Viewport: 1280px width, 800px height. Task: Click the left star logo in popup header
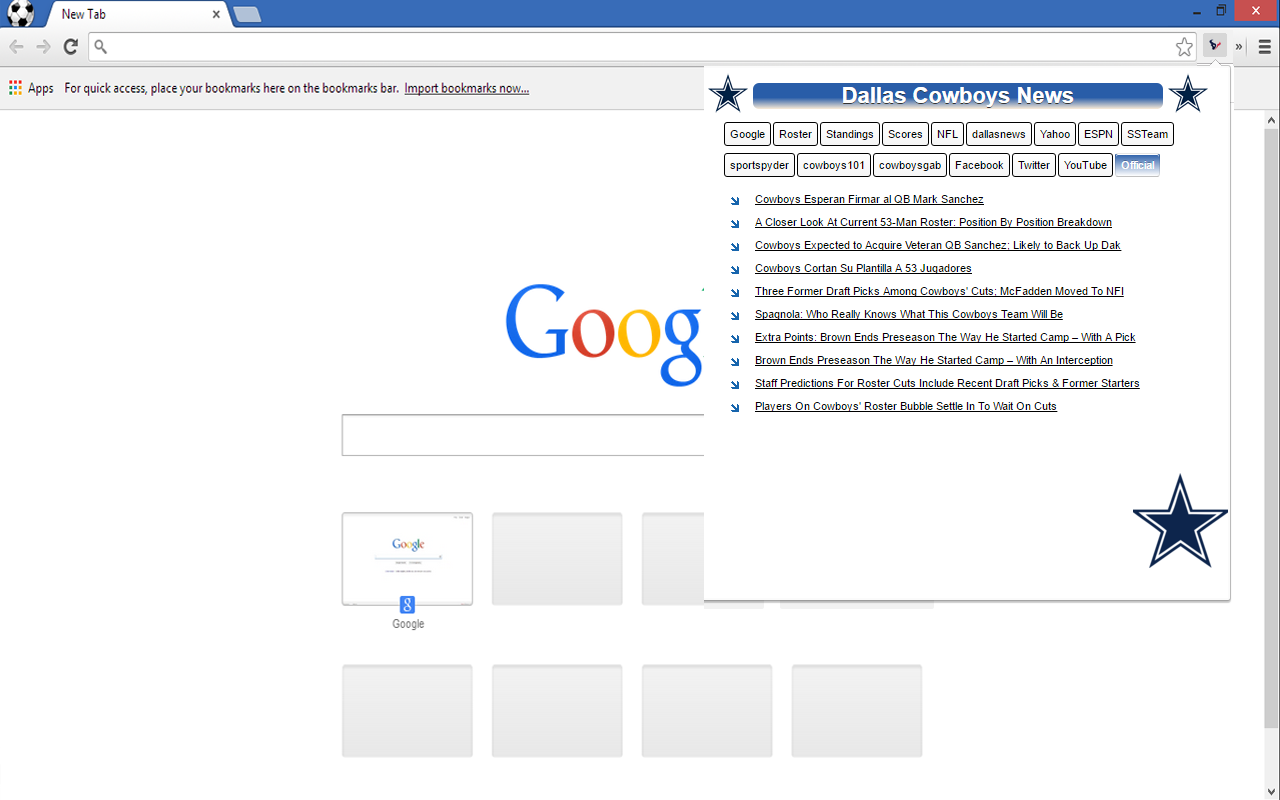(728, 94)
